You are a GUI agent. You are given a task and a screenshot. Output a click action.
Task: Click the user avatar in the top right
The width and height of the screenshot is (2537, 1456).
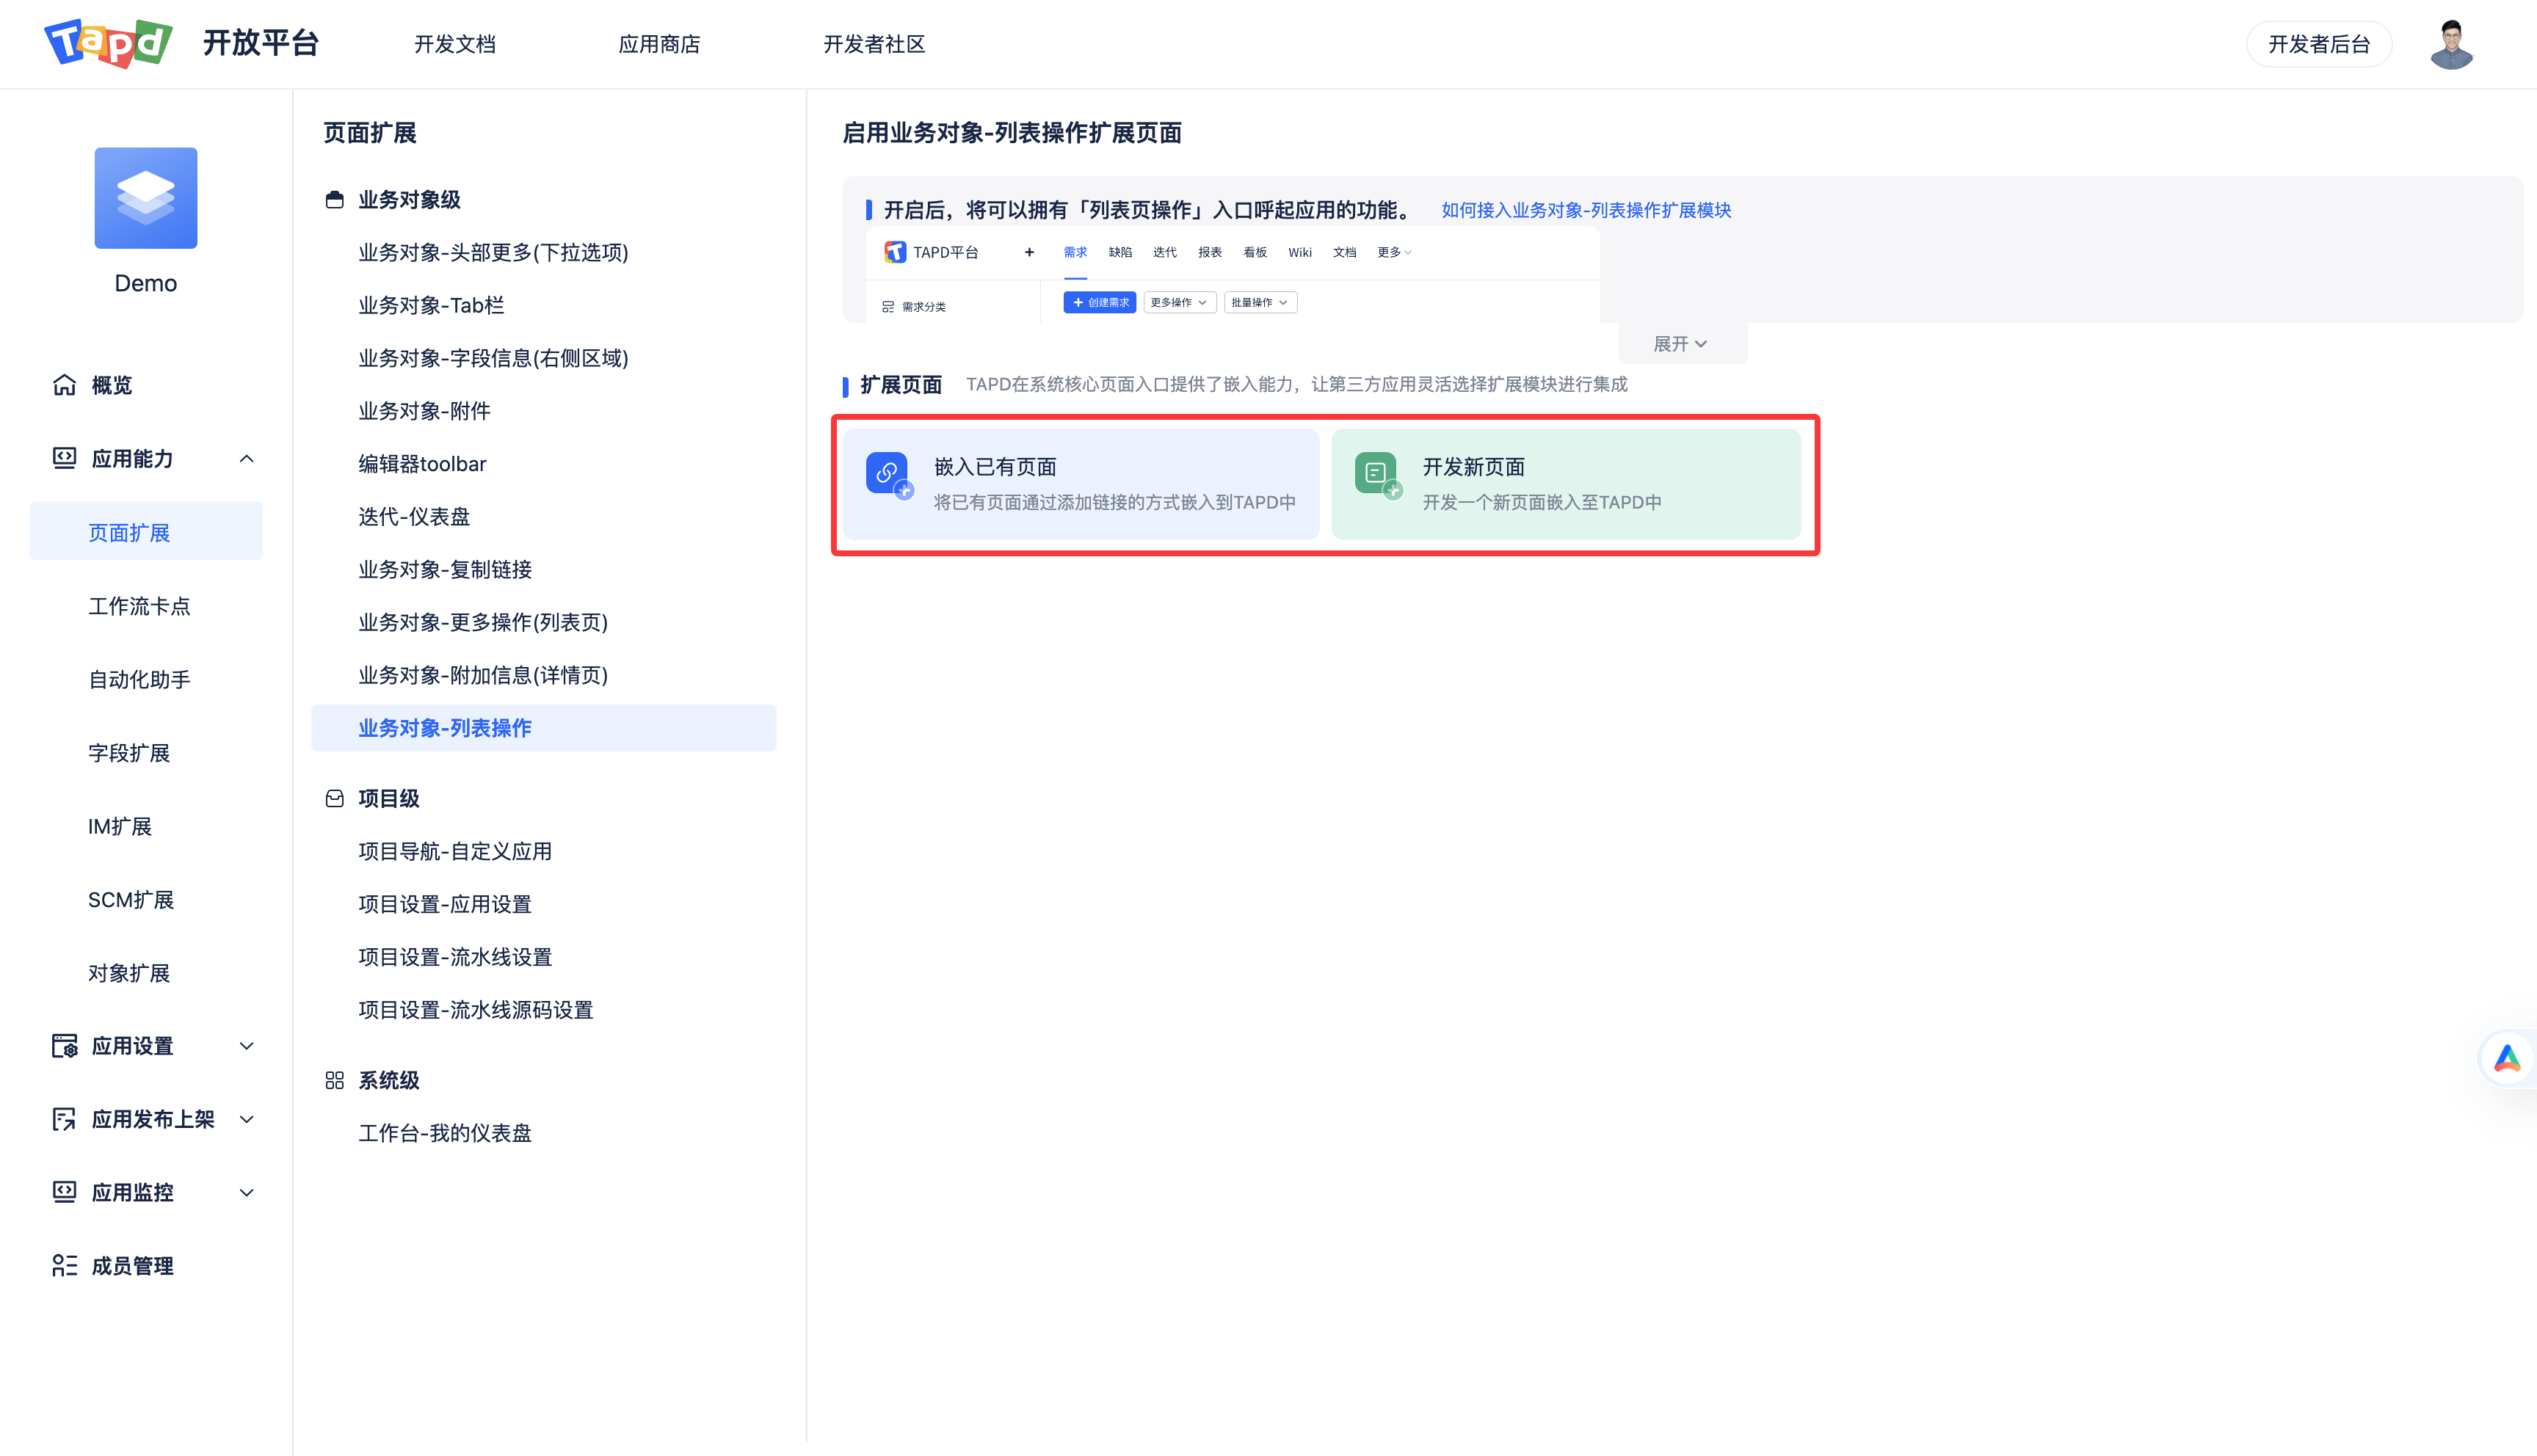click(x=2452, y=43)
